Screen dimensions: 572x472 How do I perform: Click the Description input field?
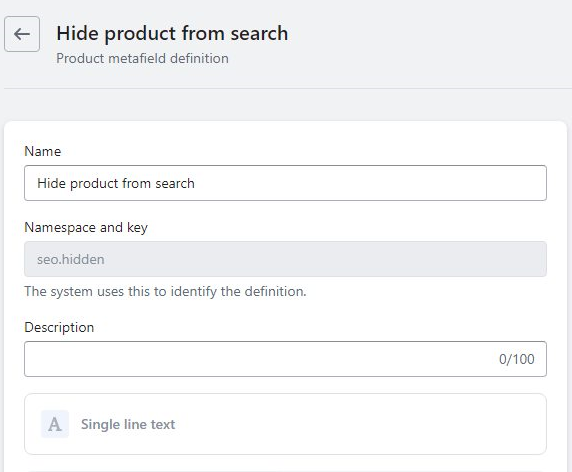[285, 359]
